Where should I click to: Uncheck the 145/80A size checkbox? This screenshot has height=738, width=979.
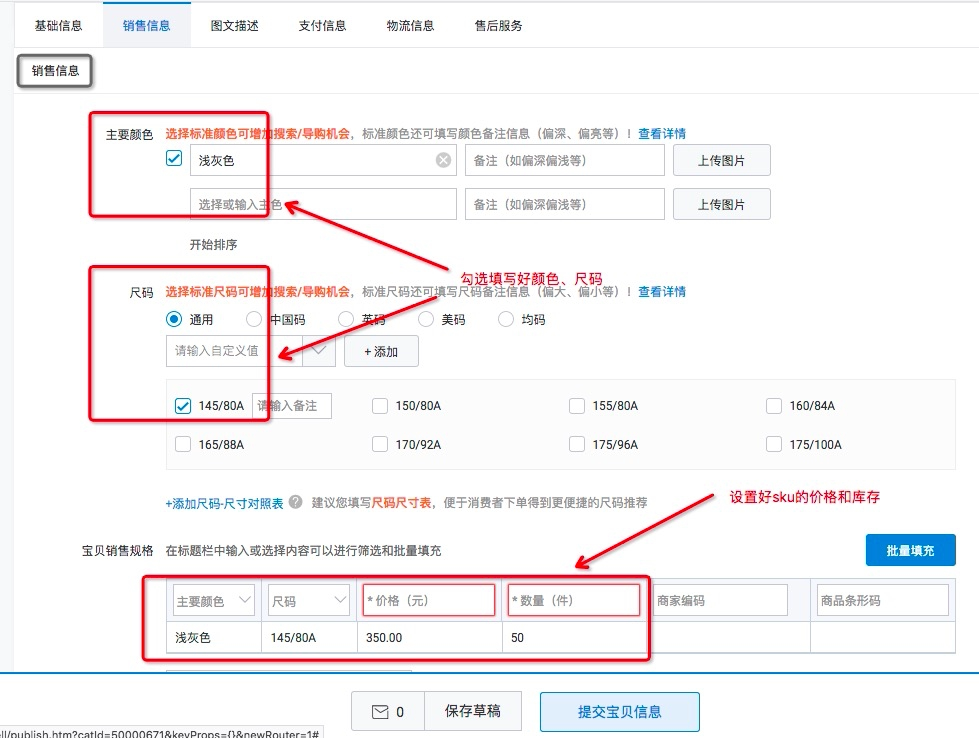point(183,406)
